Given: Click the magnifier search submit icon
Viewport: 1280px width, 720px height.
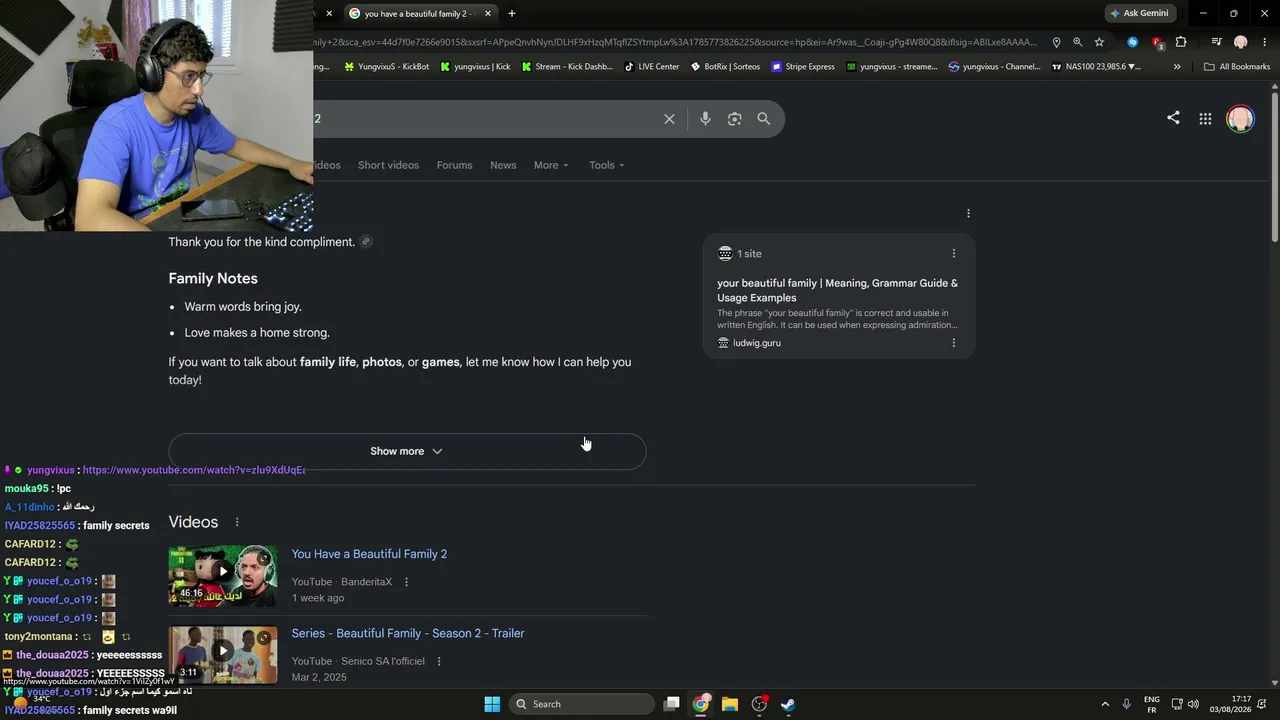Looking at the screenshot, I should click(764, 119).
